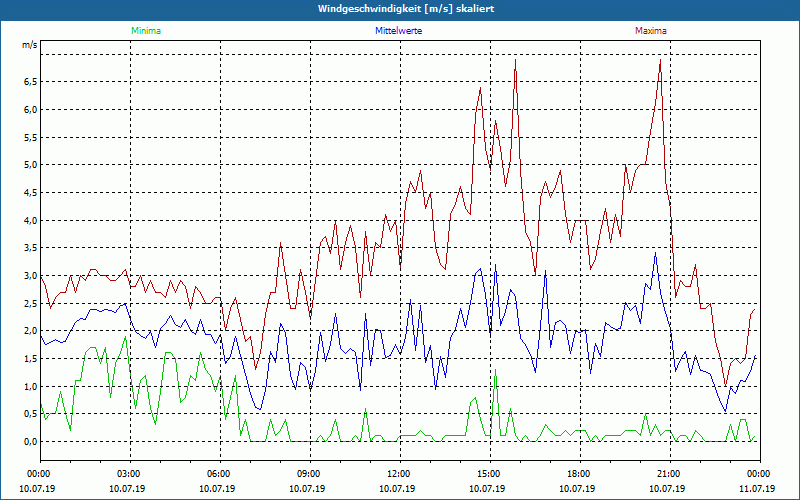Screen dimensions: 800x500
Task: Click the 5,0 y-axis value
Action: [31, 165]
